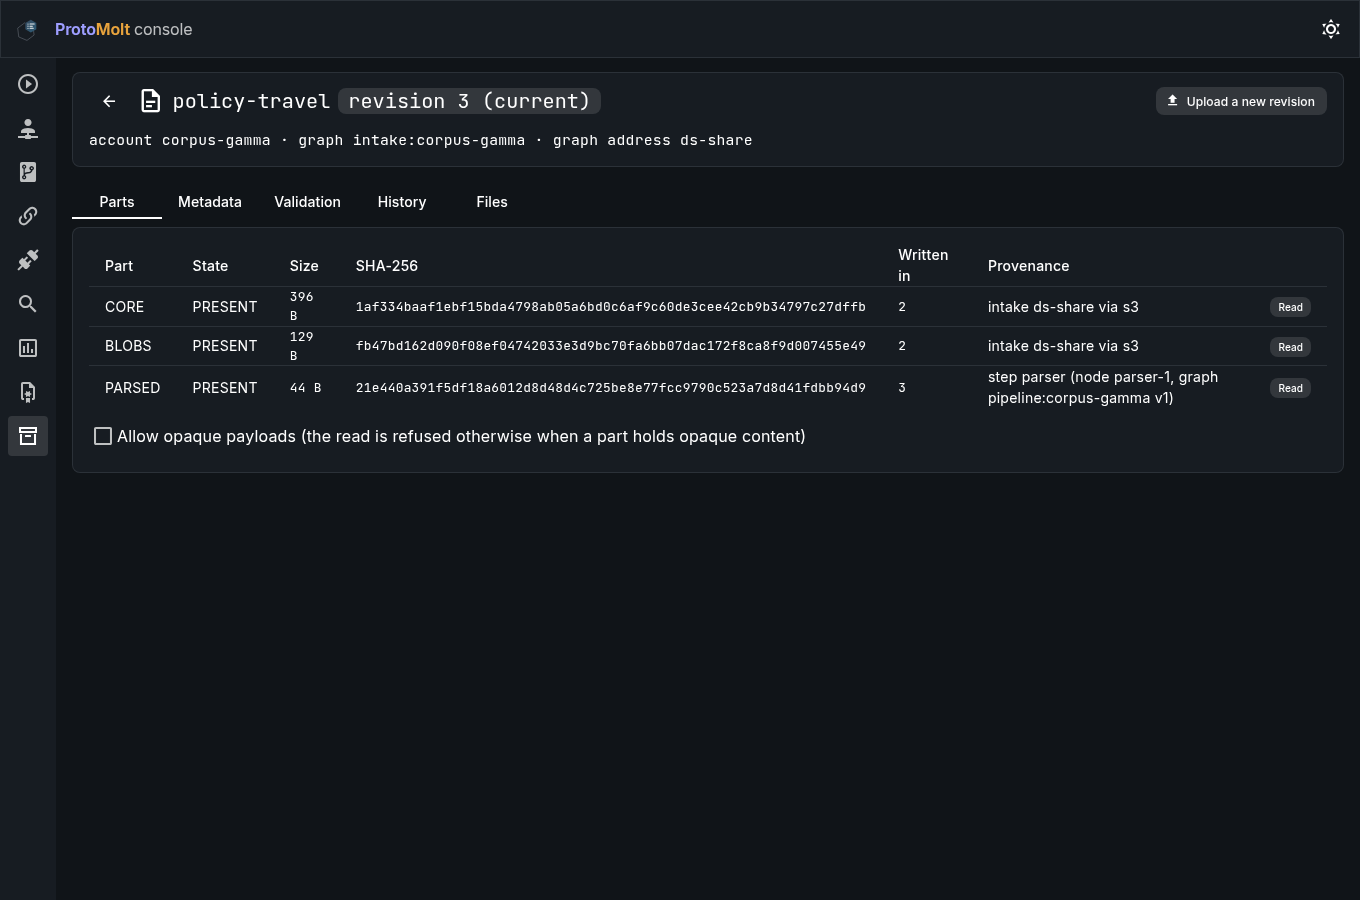Read the CORE part

pyautogui.click(x=1290, y=307)
